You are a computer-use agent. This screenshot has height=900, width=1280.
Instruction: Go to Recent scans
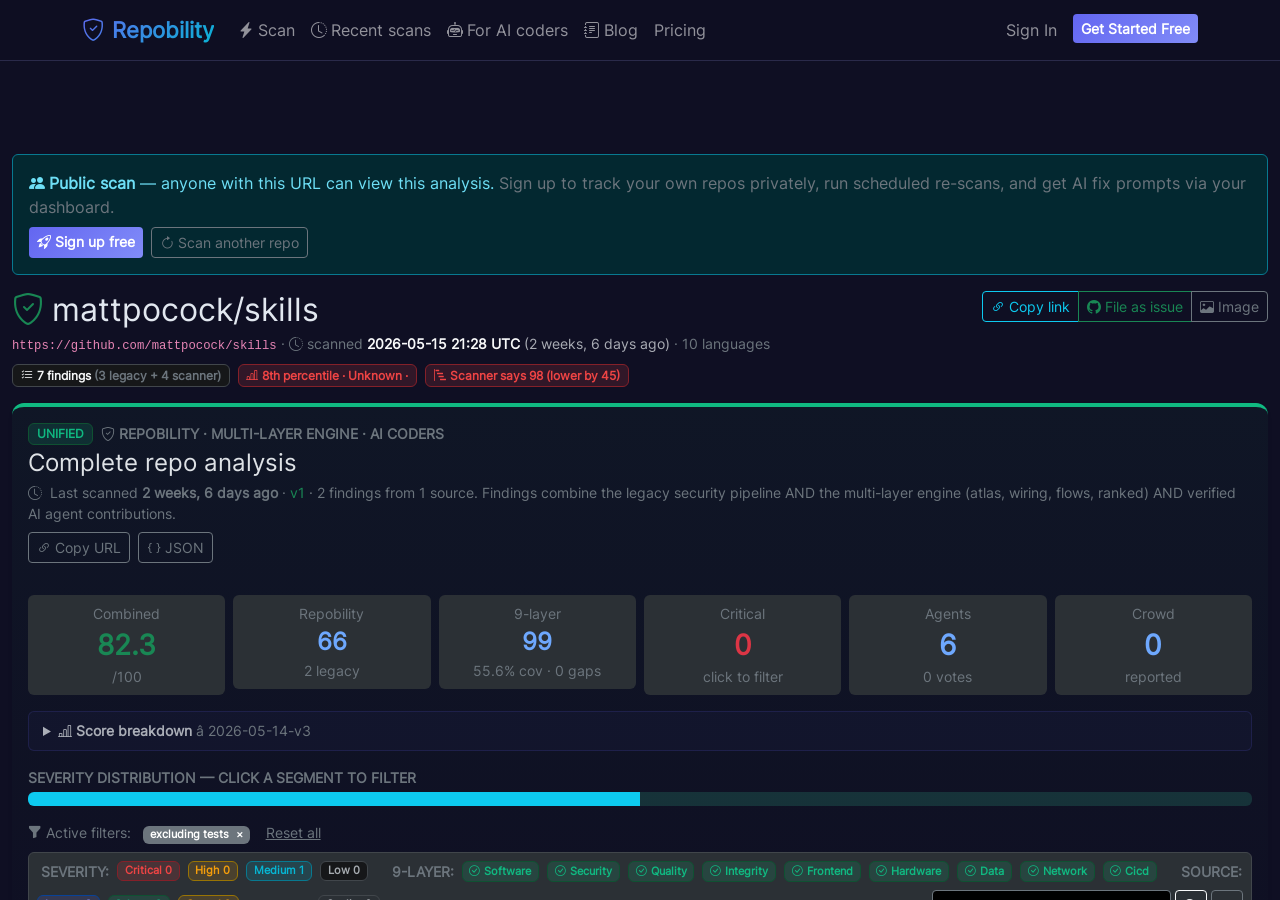pos(371,30)
